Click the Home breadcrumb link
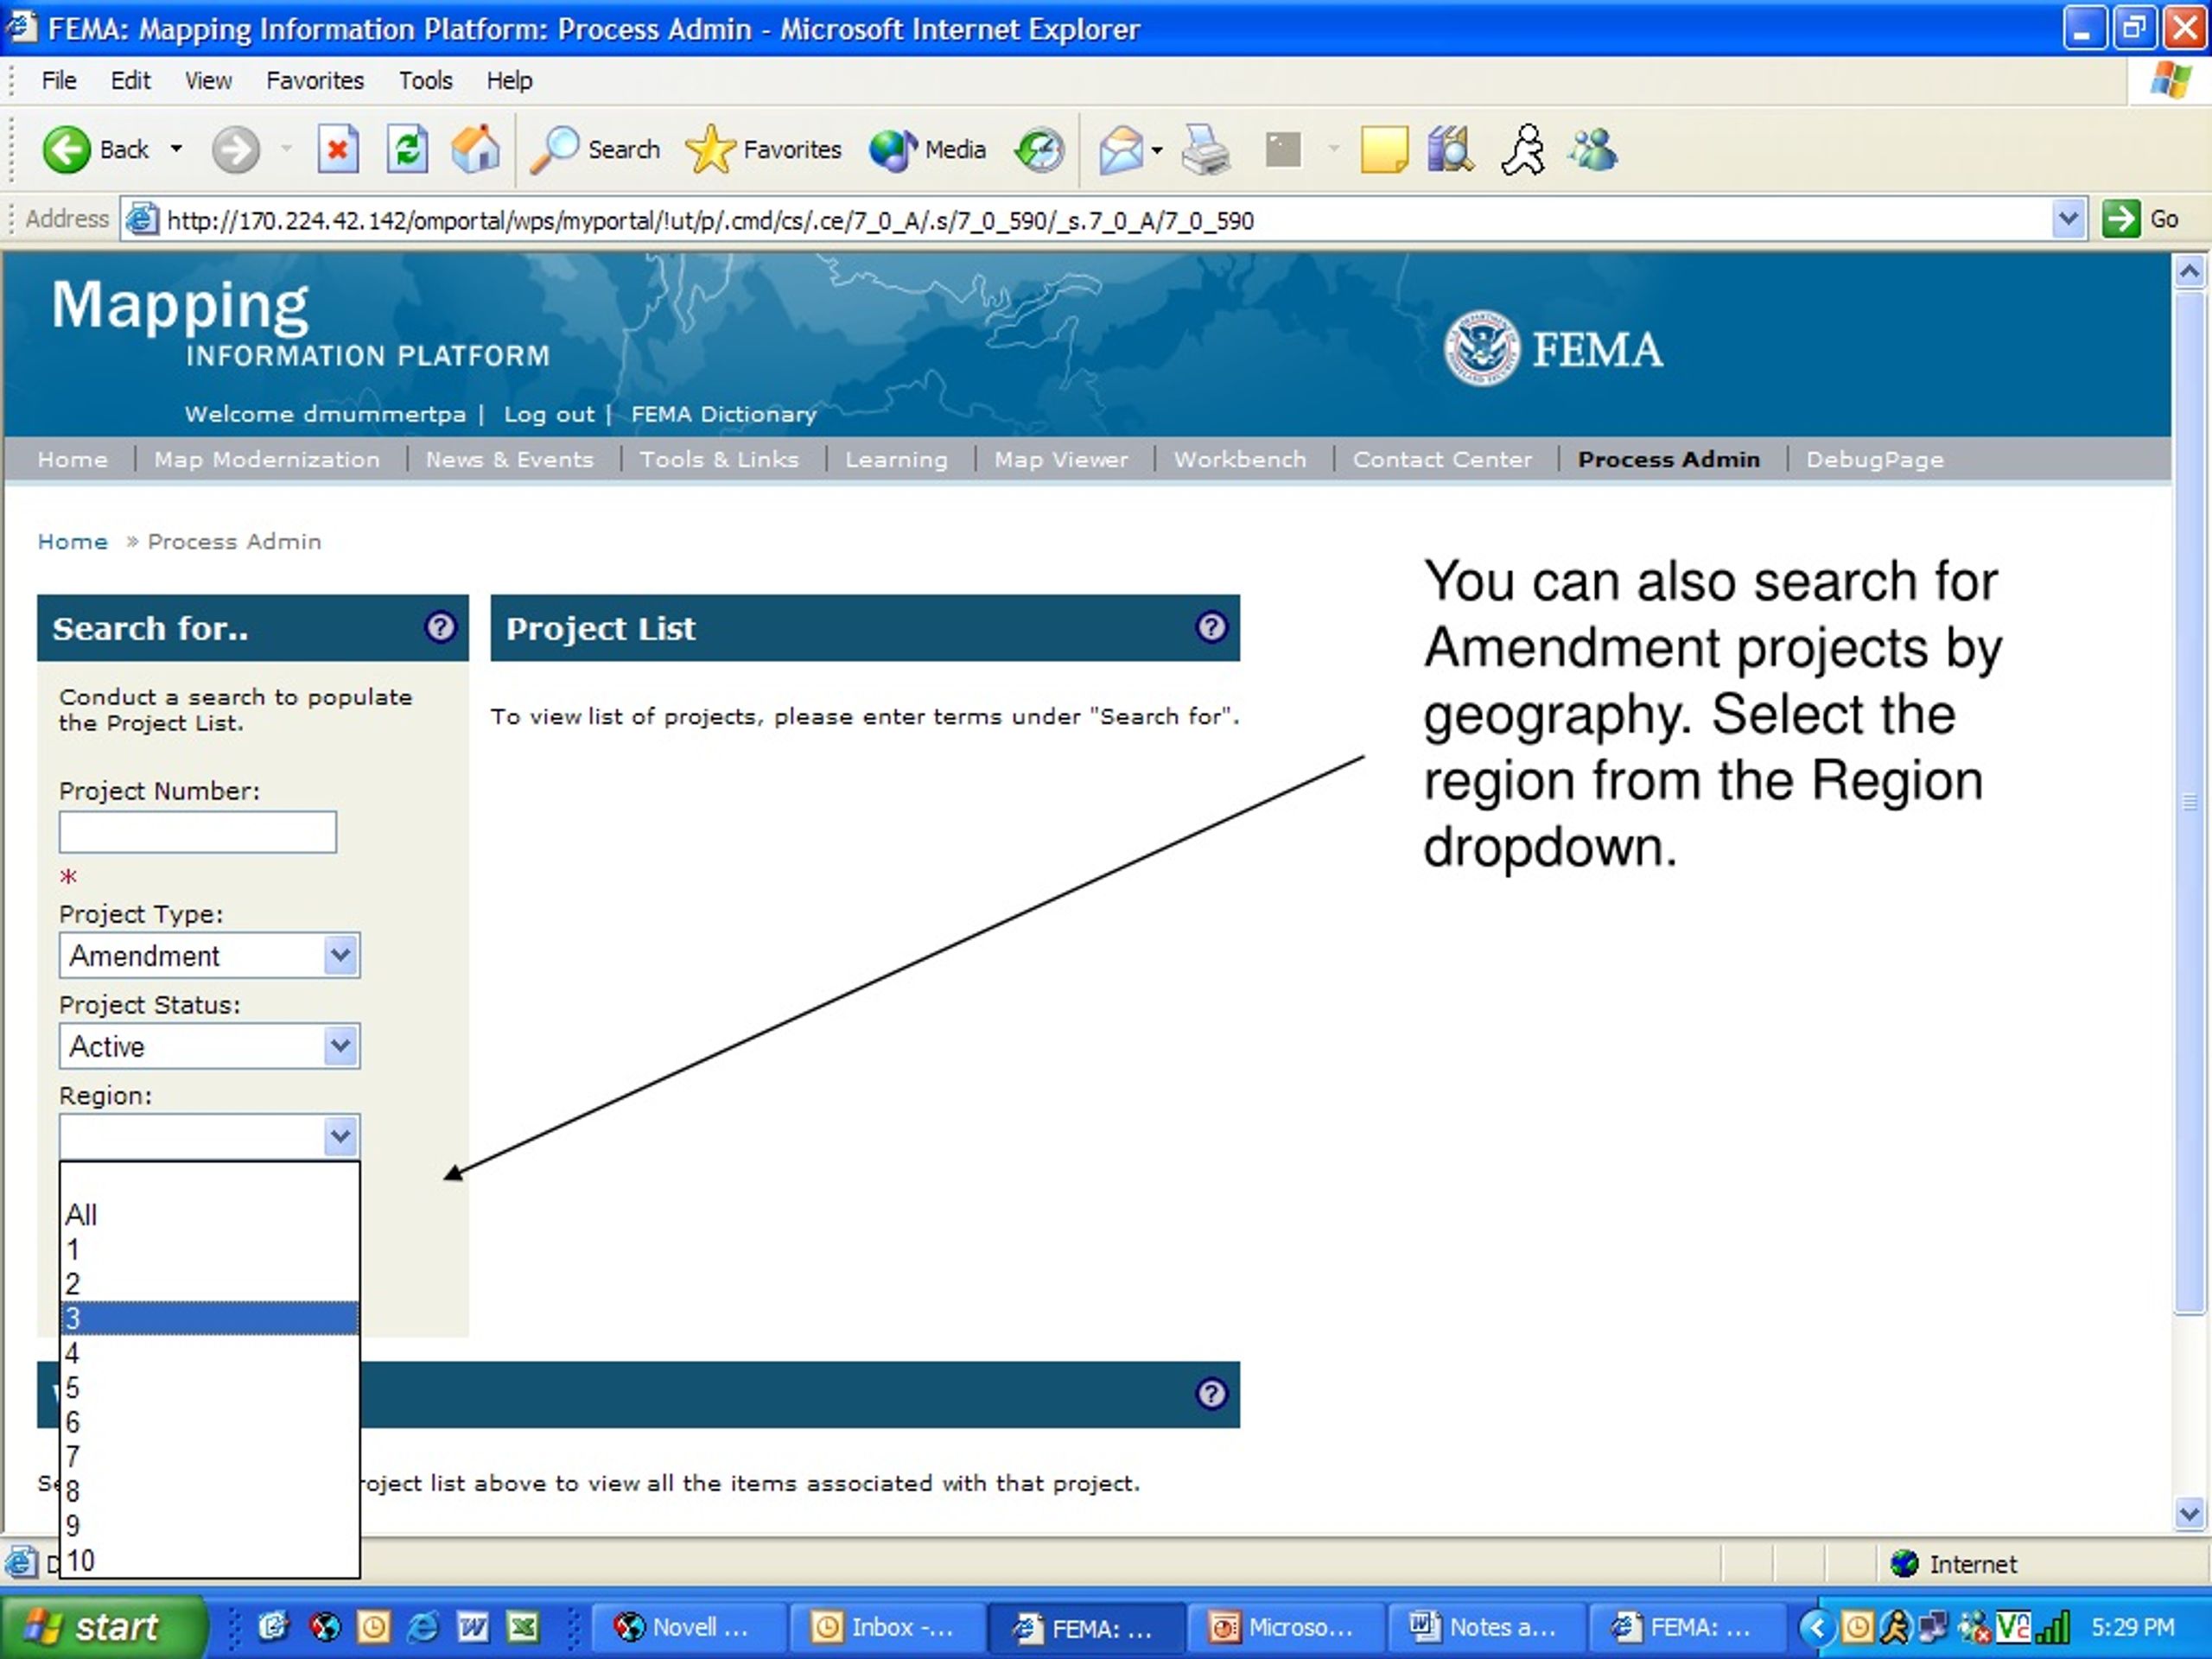This screenshot has width=2212, height=1659. tap(72, 541)
